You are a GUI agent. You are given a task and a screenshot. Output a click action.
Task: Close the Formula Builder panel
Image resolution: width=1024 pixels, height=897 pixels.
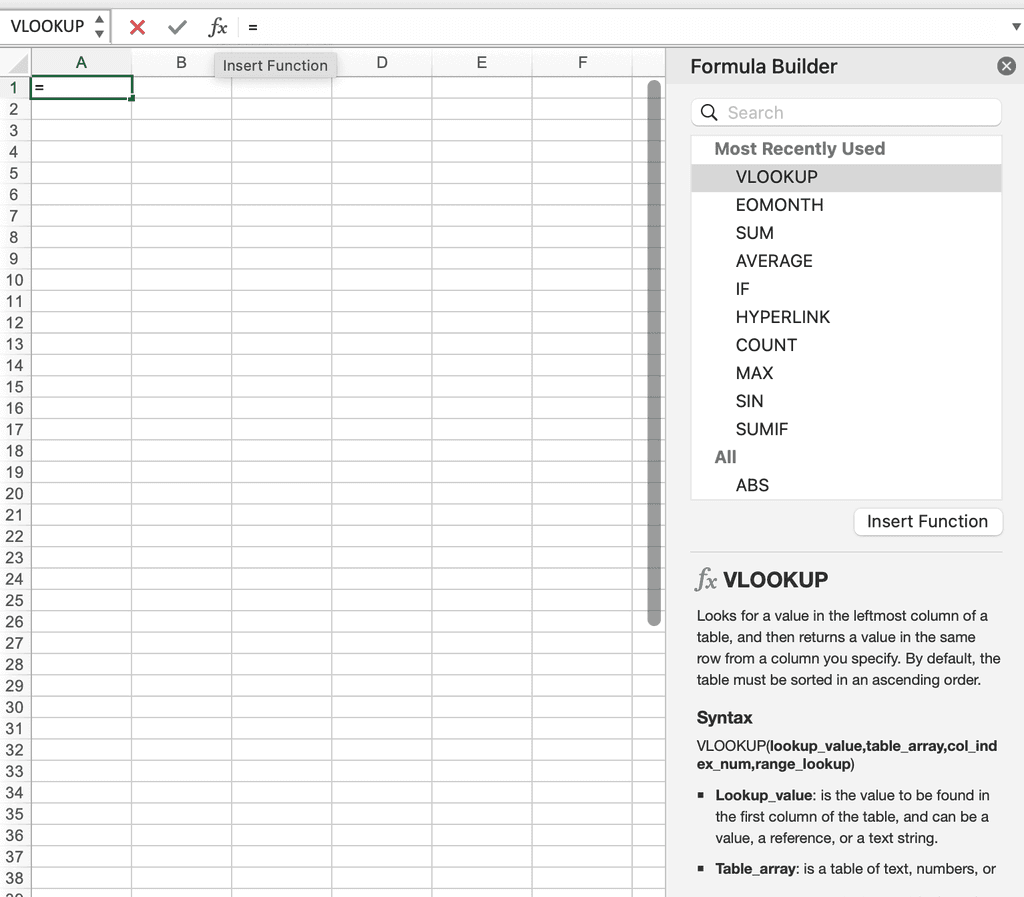(x=1006, y=66)
